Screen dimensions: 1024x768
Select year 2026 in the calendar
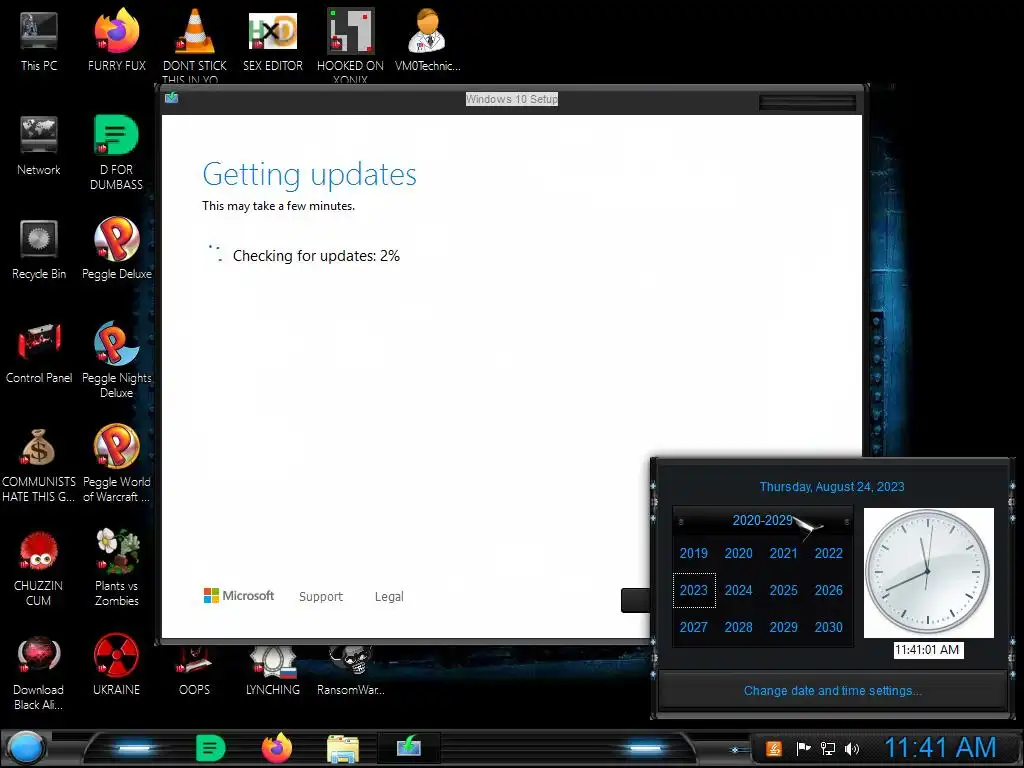click(x=829, y=590)
